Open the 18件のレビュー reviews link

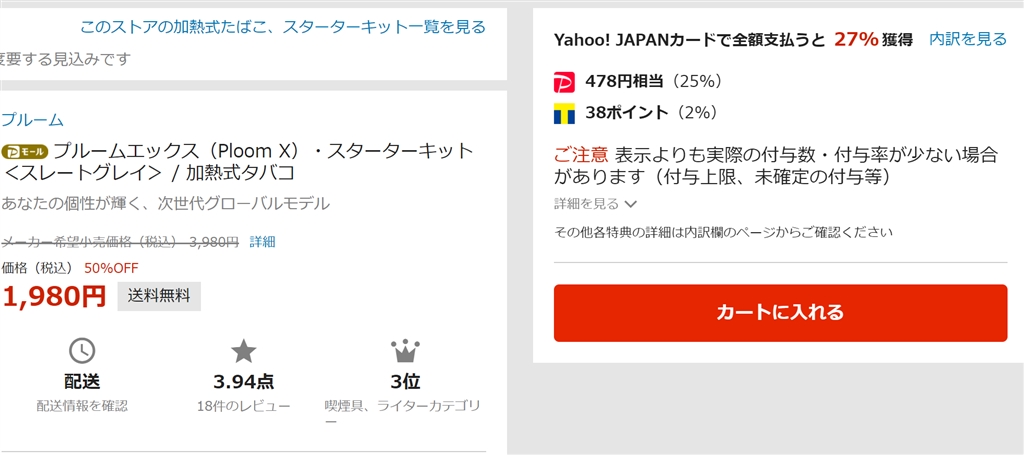coord(244,405)
